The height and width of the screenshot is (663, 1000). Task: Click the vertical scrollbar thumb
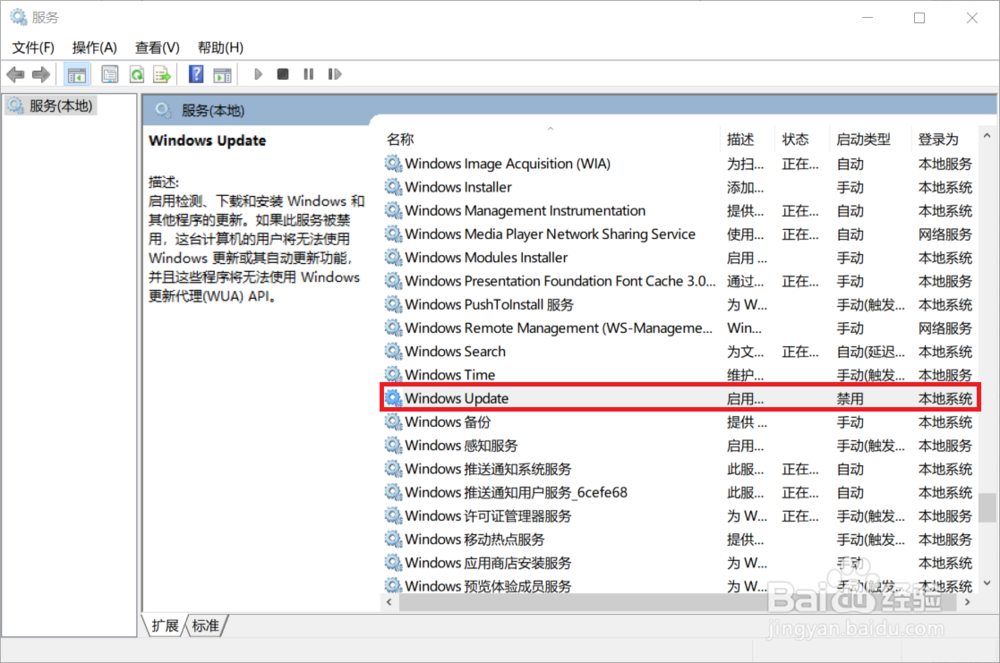[987, 506]
